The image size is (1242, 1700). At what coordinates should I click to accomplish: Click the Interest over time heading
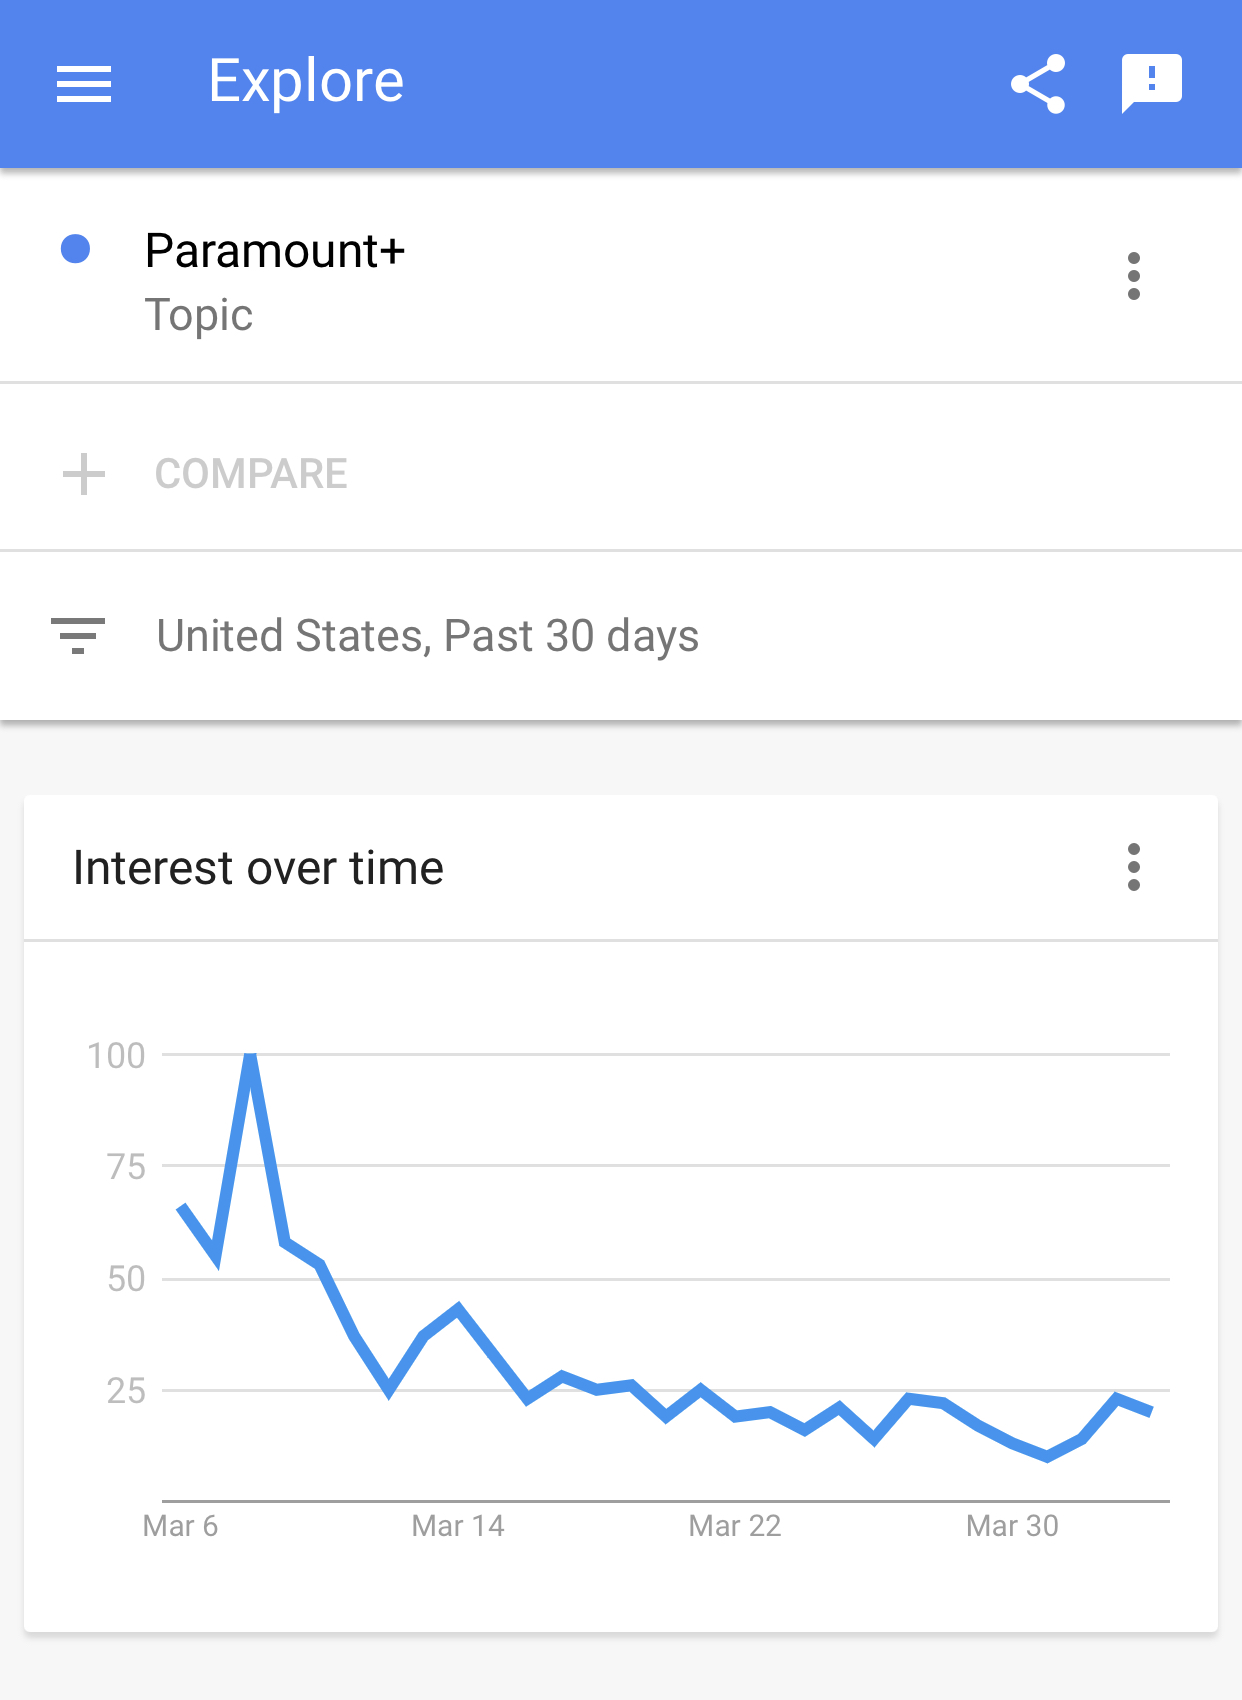click(258, 868)
